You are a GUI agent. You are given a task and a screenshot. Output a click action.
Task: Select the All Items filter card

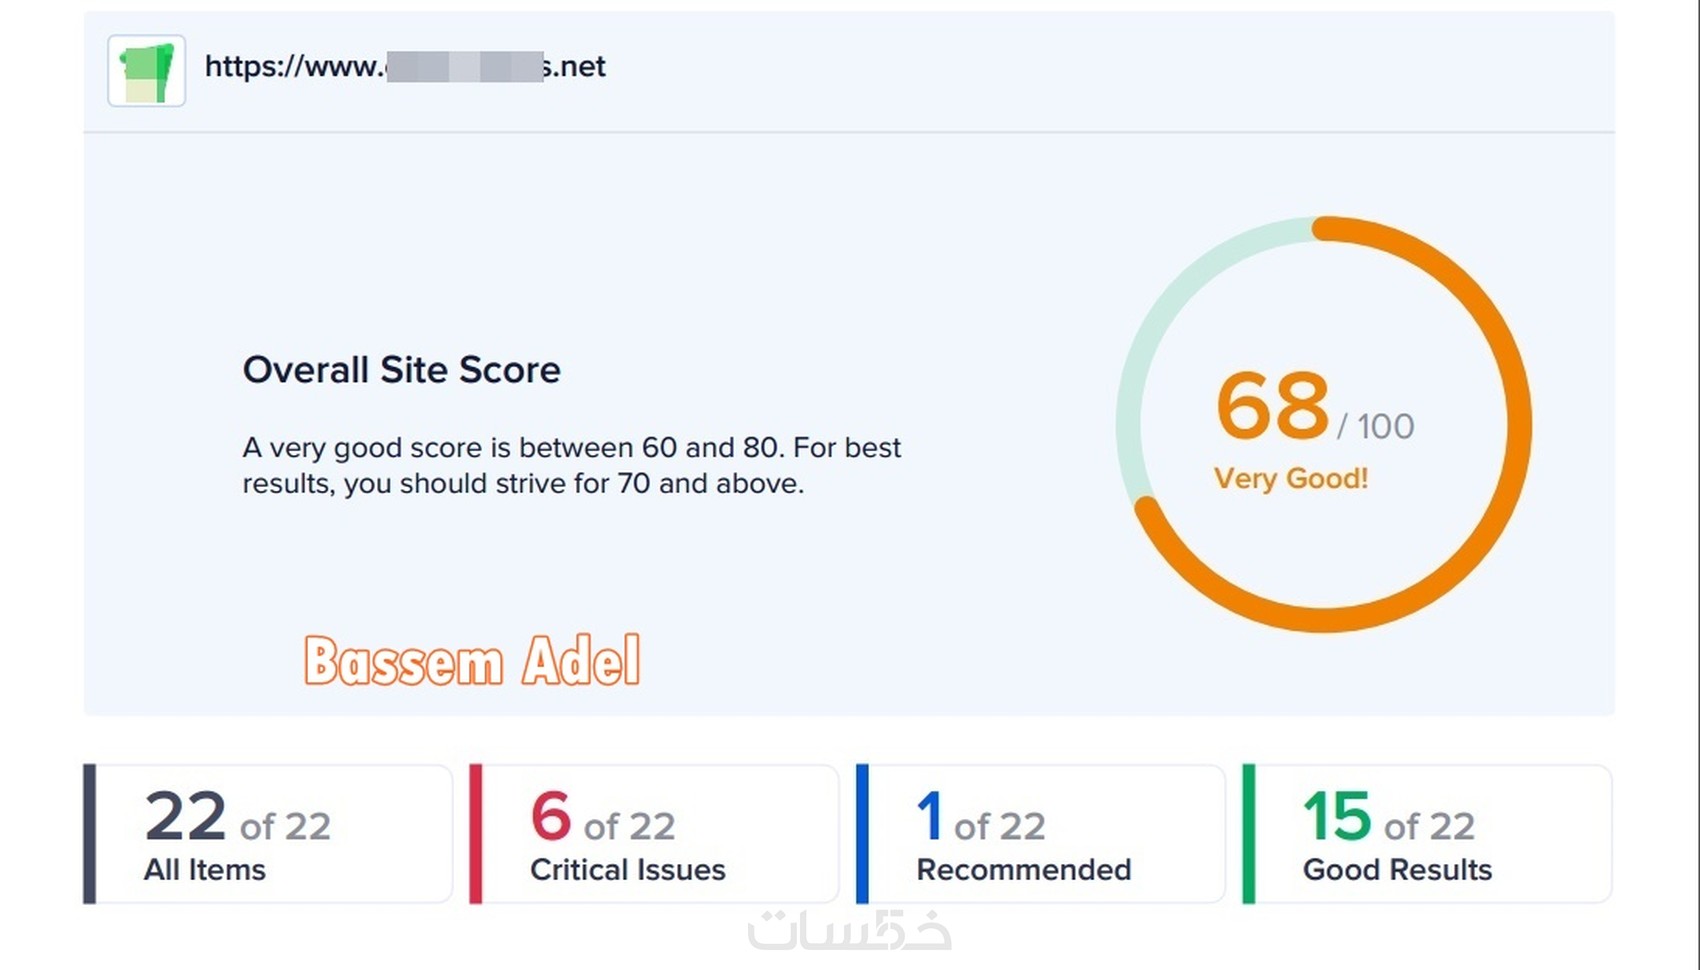268,834
